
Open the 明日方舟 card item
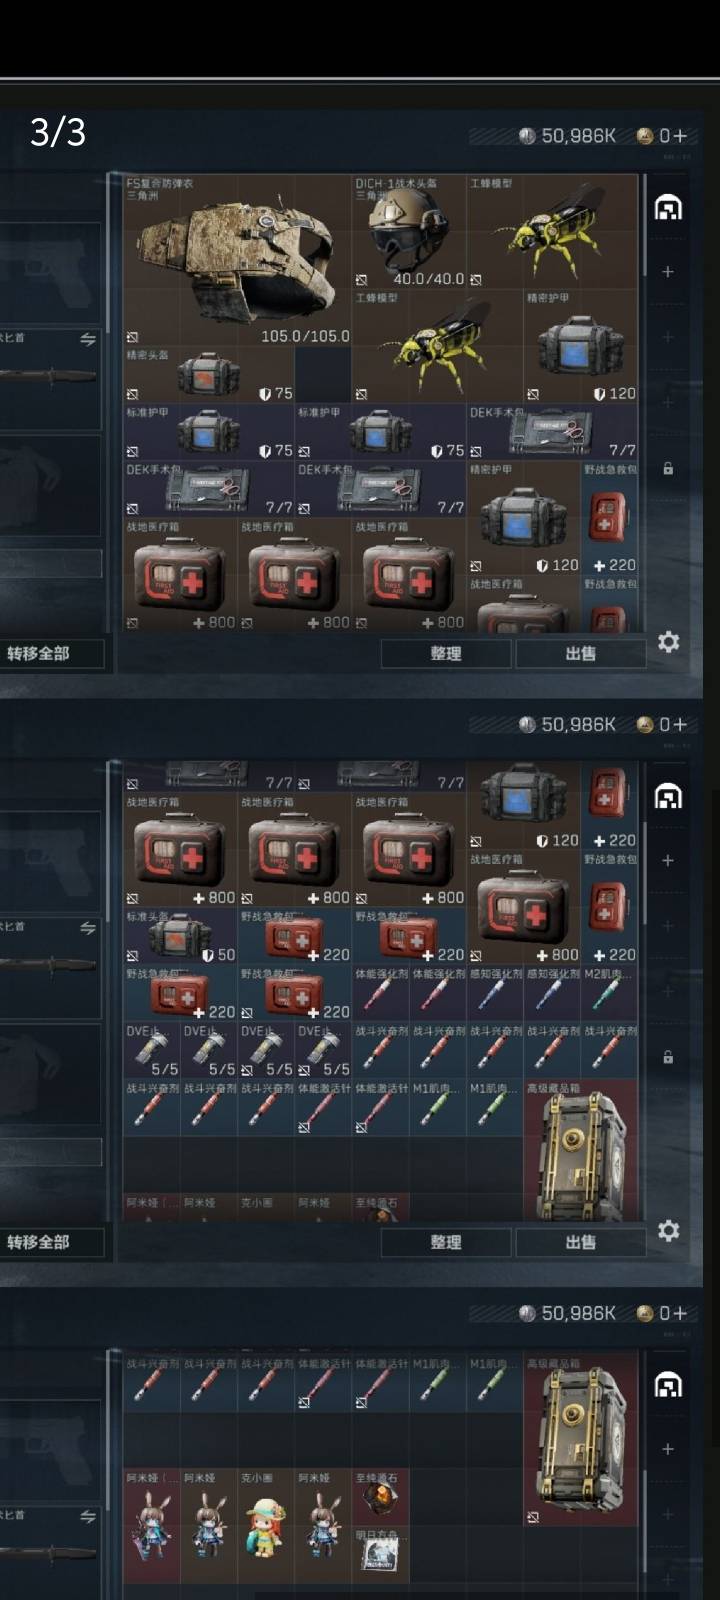pos(380,1553)
